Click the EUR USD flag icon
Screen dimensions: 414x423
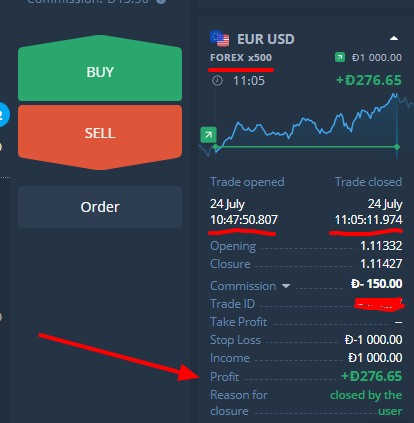pyautogui.click(x=220, y=39)
